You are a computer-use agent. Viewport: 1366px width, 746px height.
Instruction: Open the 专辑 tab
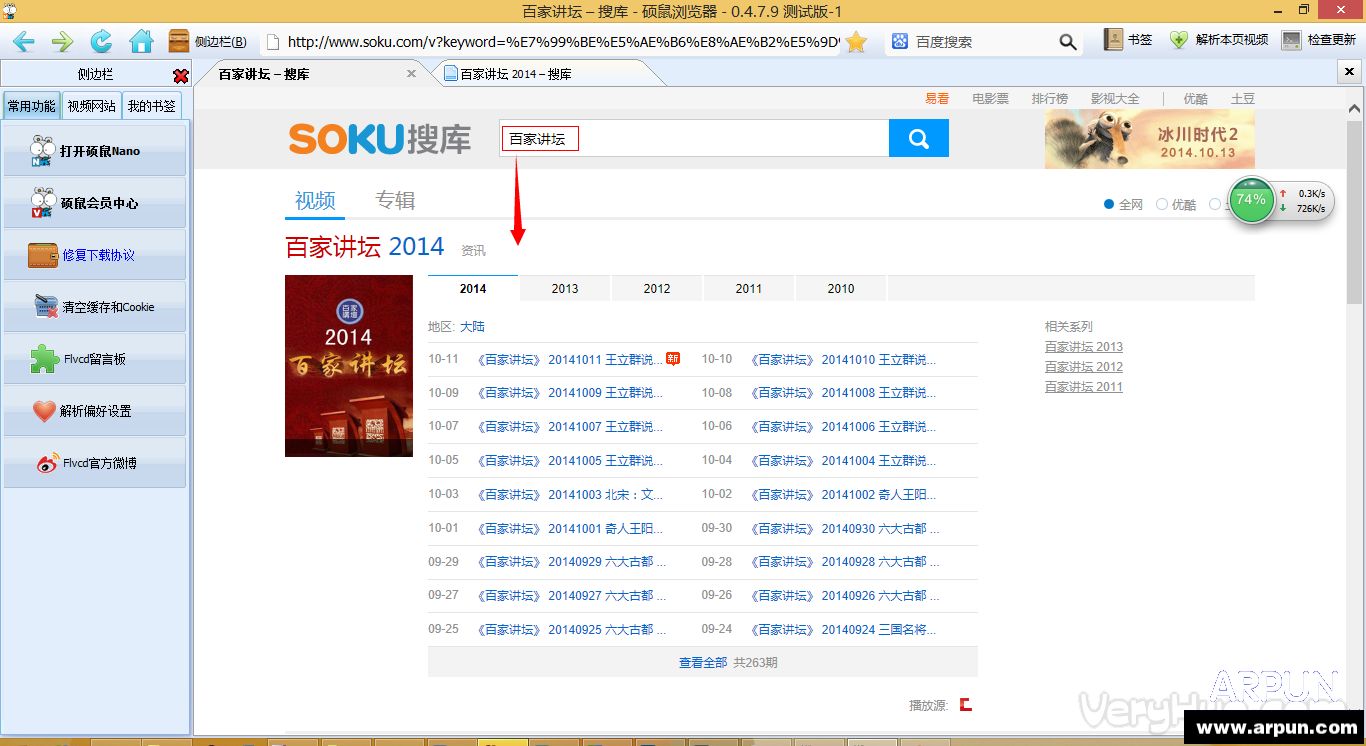pyautogui.click(x=395, y=200)
